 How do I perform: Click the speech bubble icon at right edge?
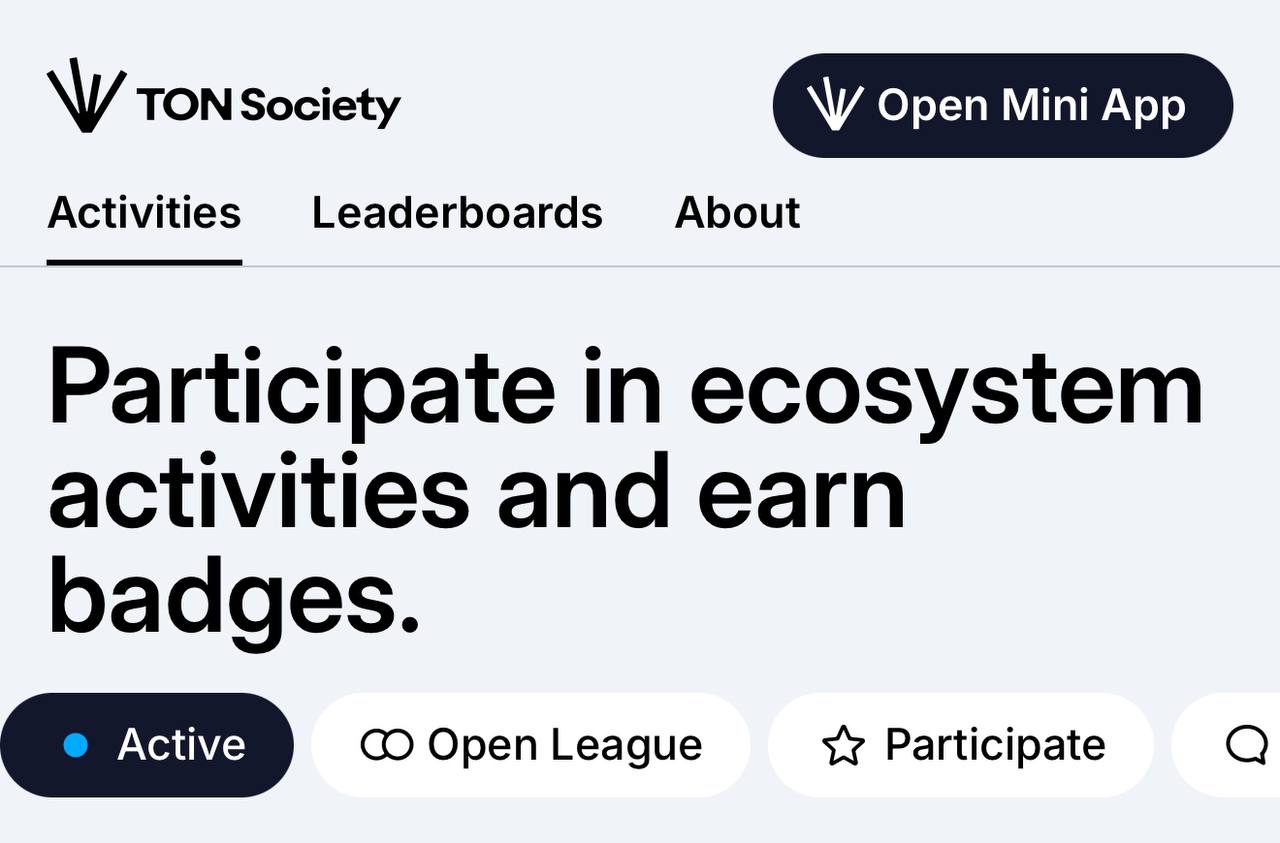1247,745
